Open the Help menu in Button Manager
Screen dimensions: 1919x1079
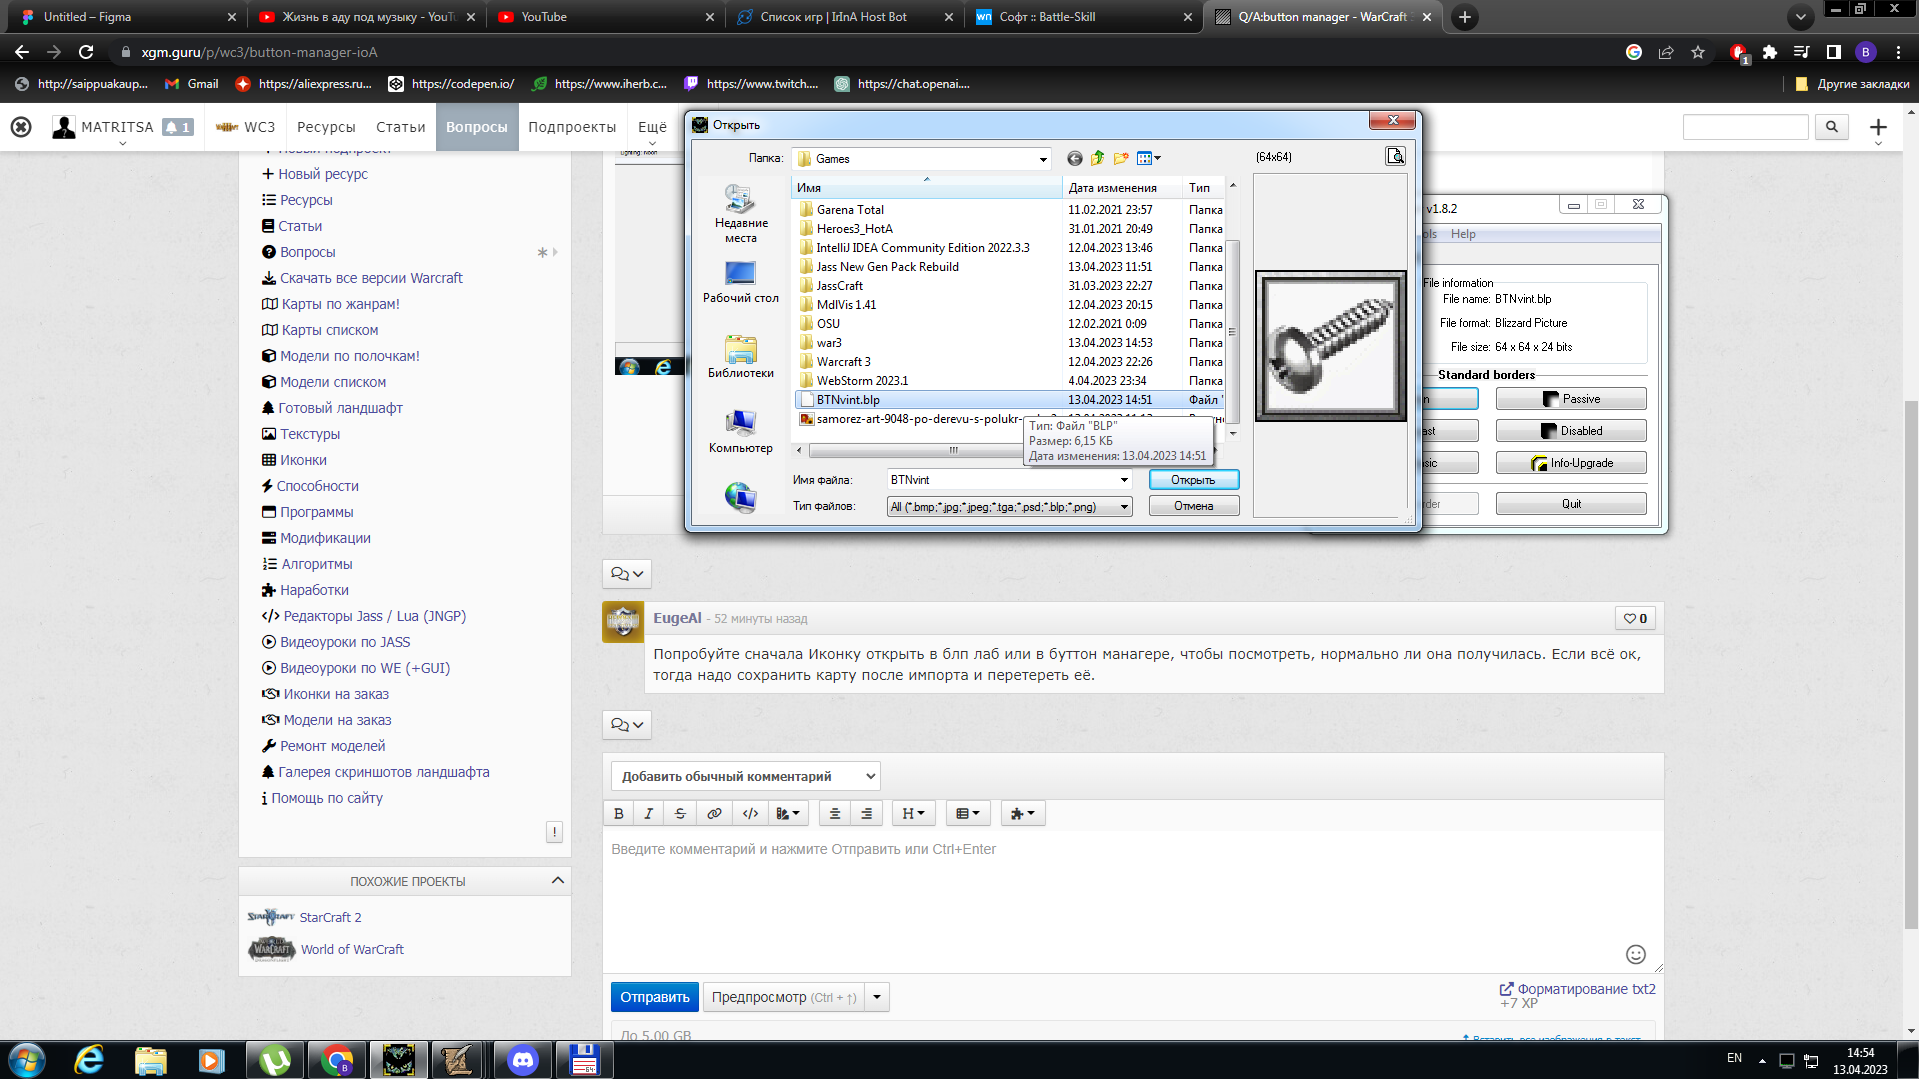click(x=1463, y=234)
